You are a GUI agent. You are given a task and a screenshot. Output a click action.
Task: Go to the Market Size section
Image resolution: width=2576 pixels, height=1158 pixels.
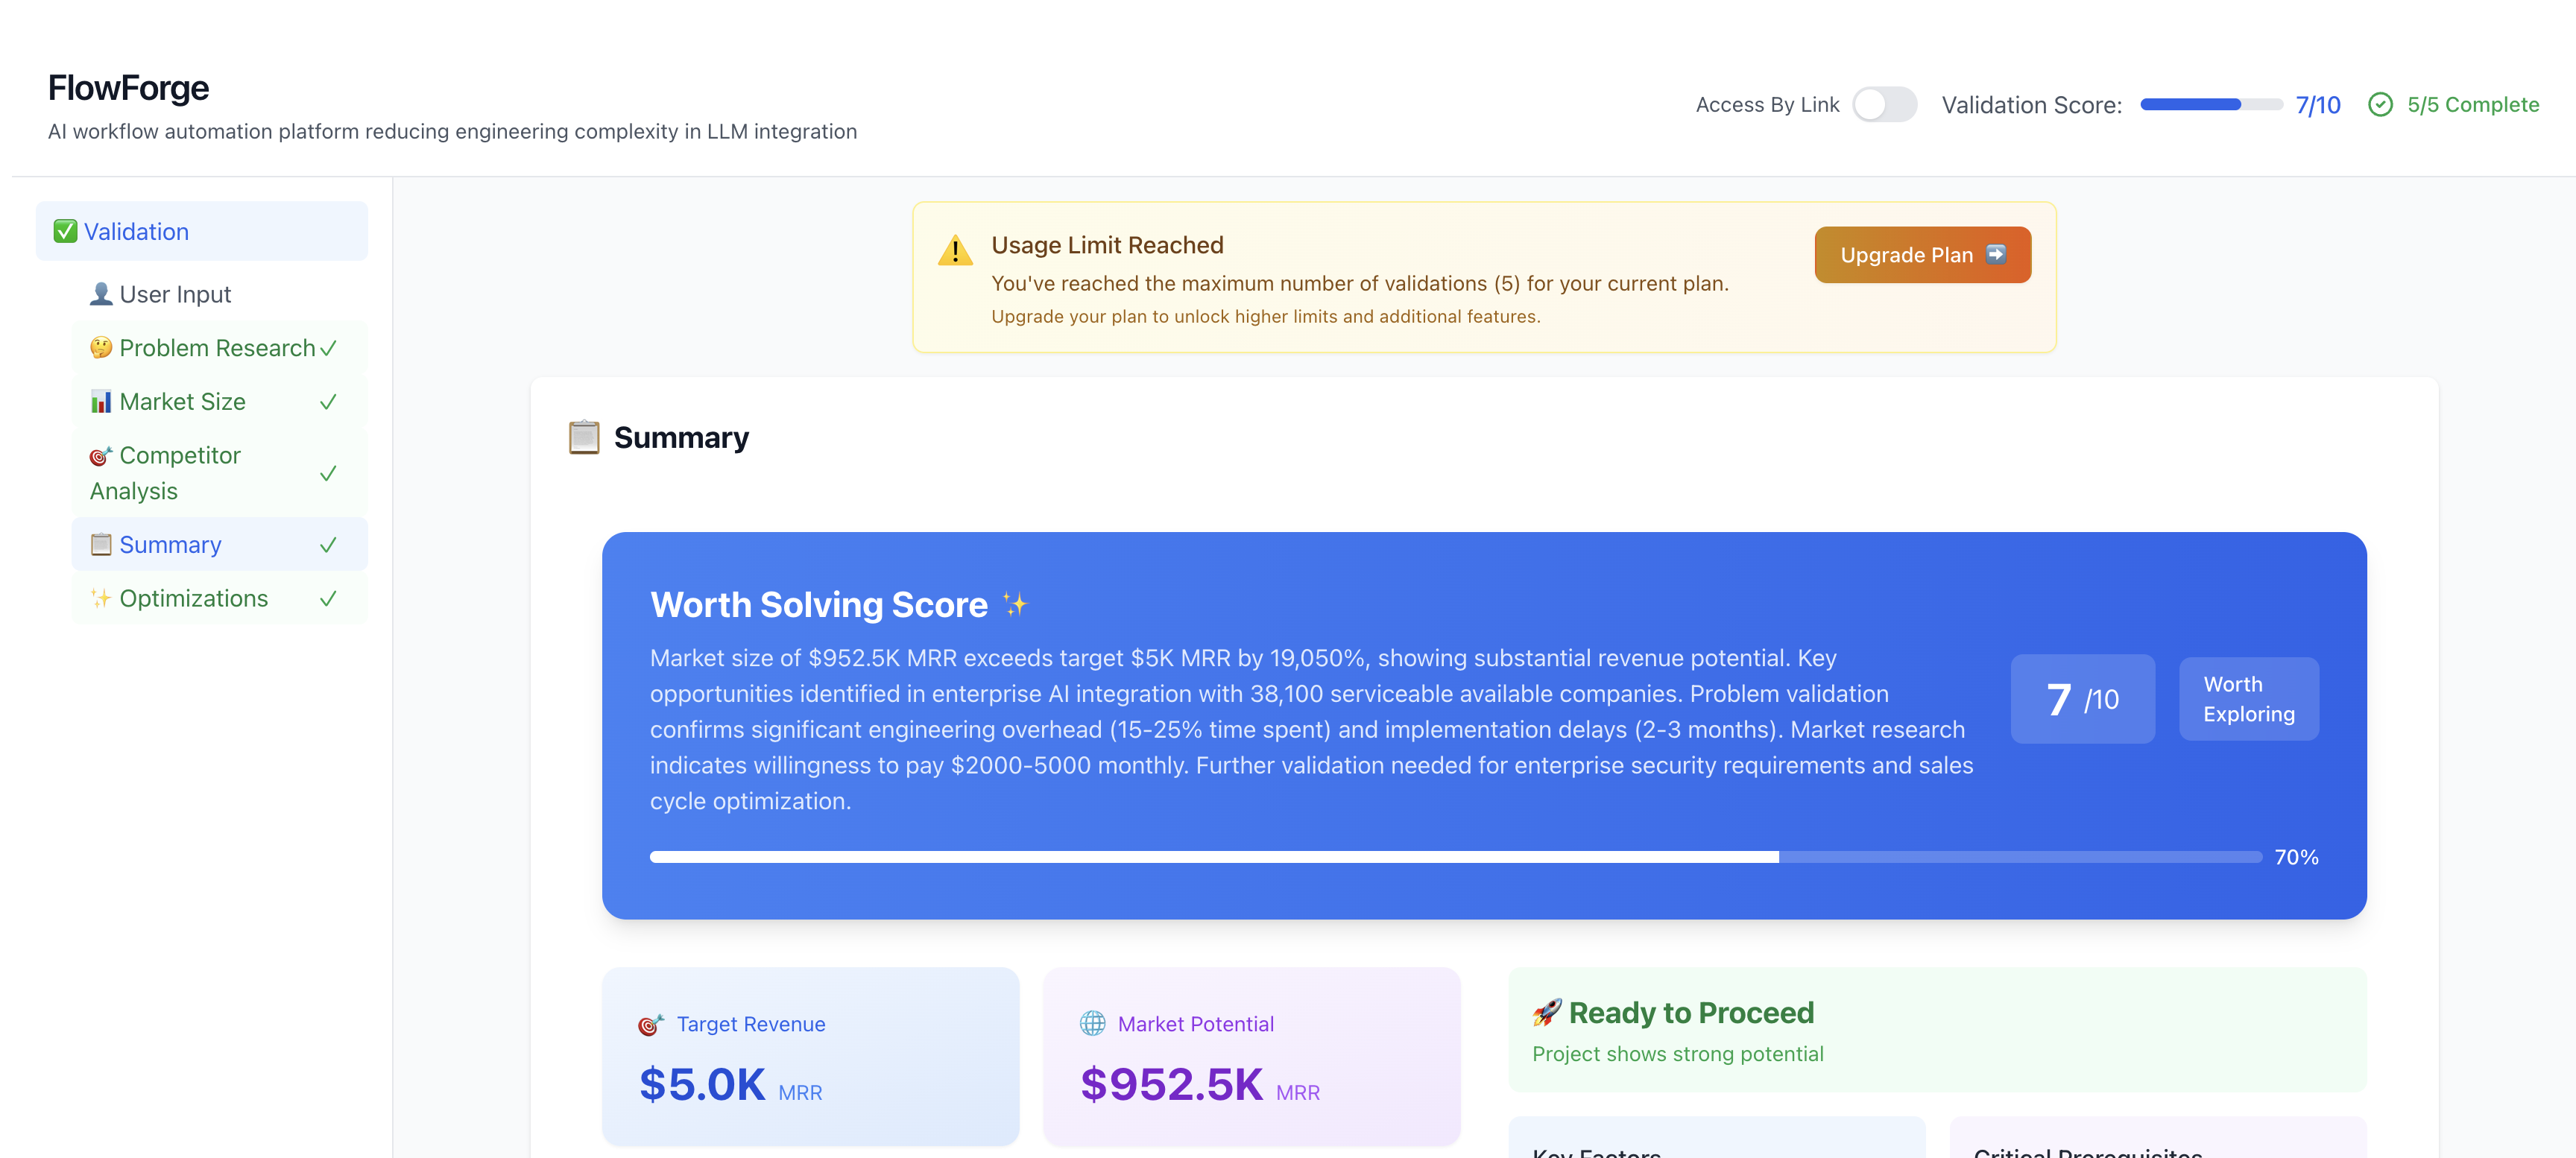(x=220, y=401)
